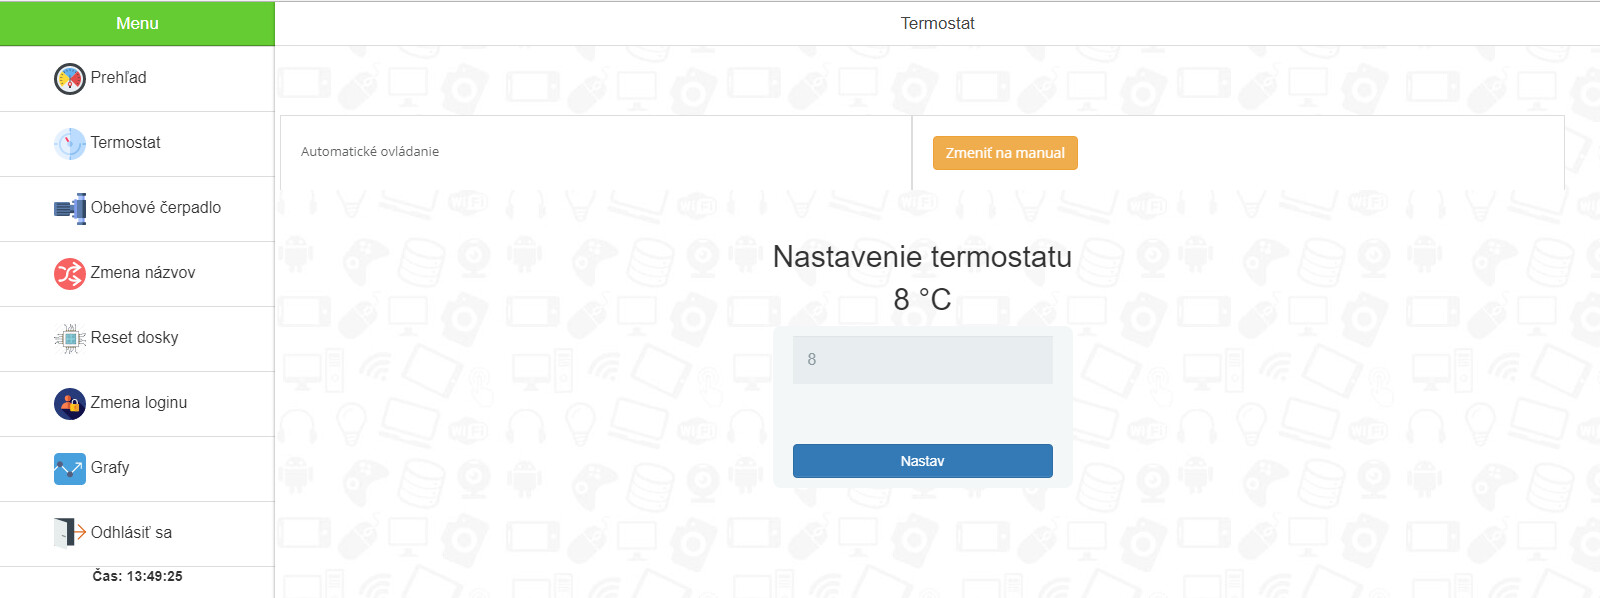
Task: Click the Automatické ovládanie status label
Action: coord(370,152)
